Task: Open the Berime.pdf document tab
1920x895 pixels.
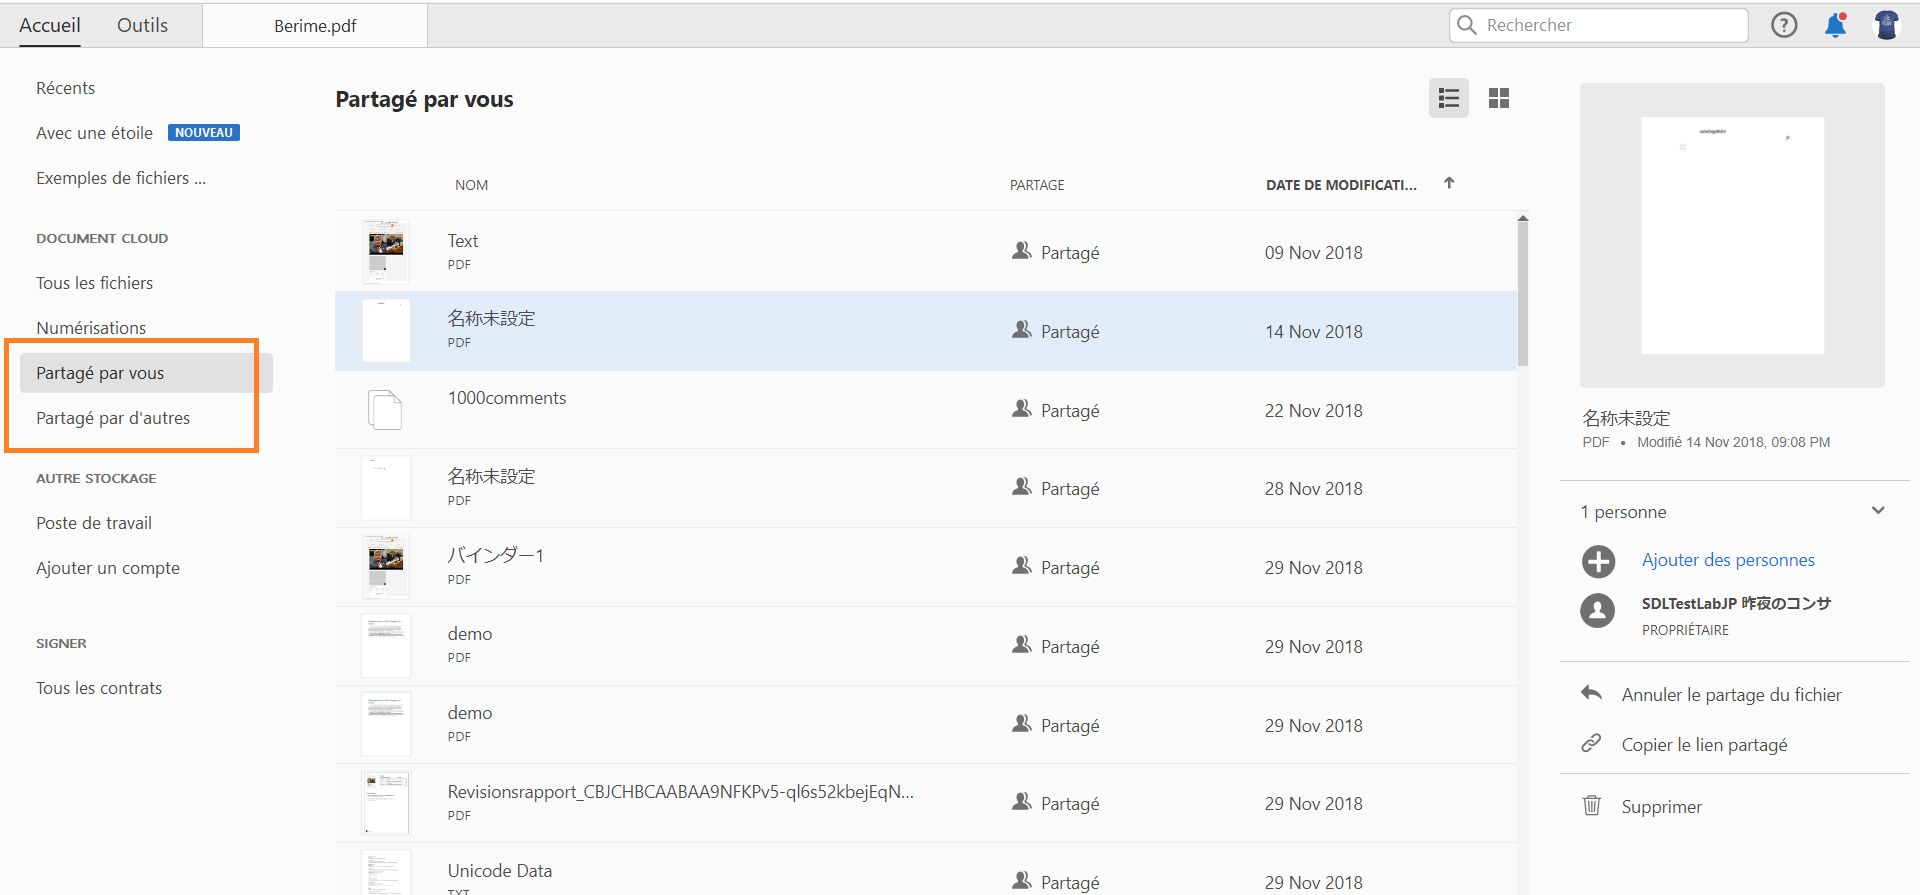Action: [315, 26]
